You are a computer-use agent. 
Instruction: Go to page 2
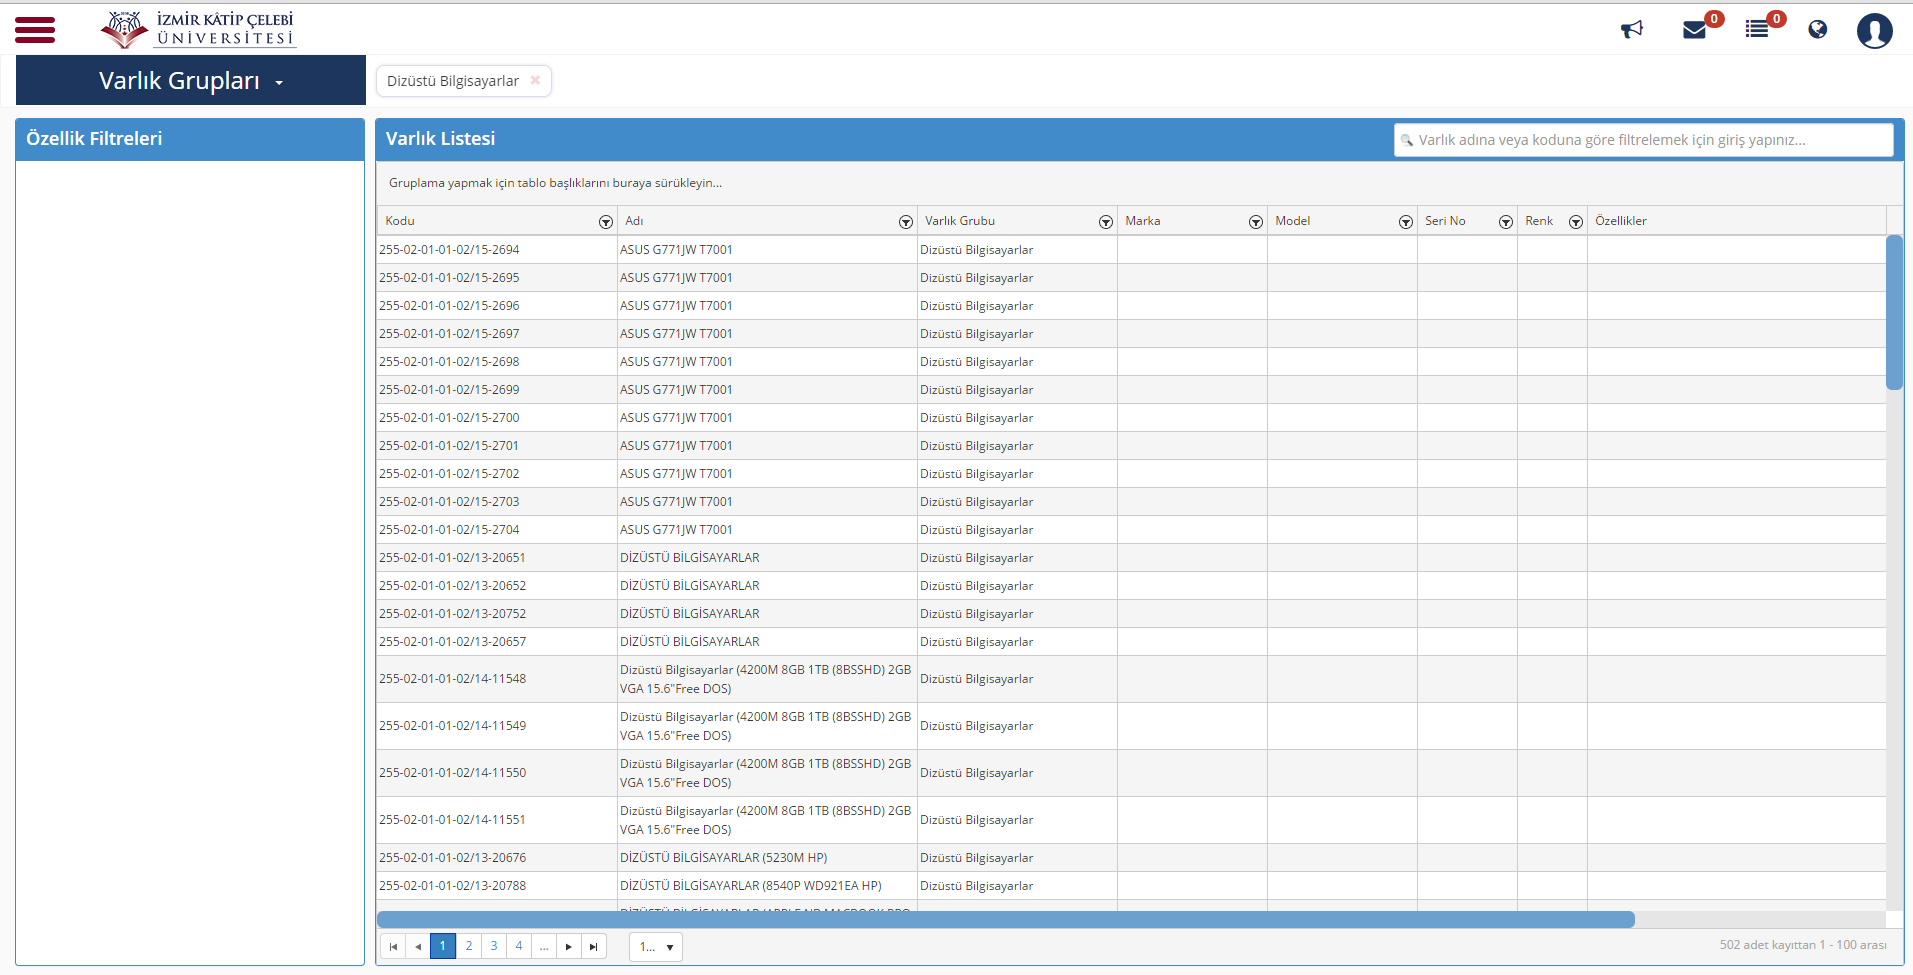468,946
